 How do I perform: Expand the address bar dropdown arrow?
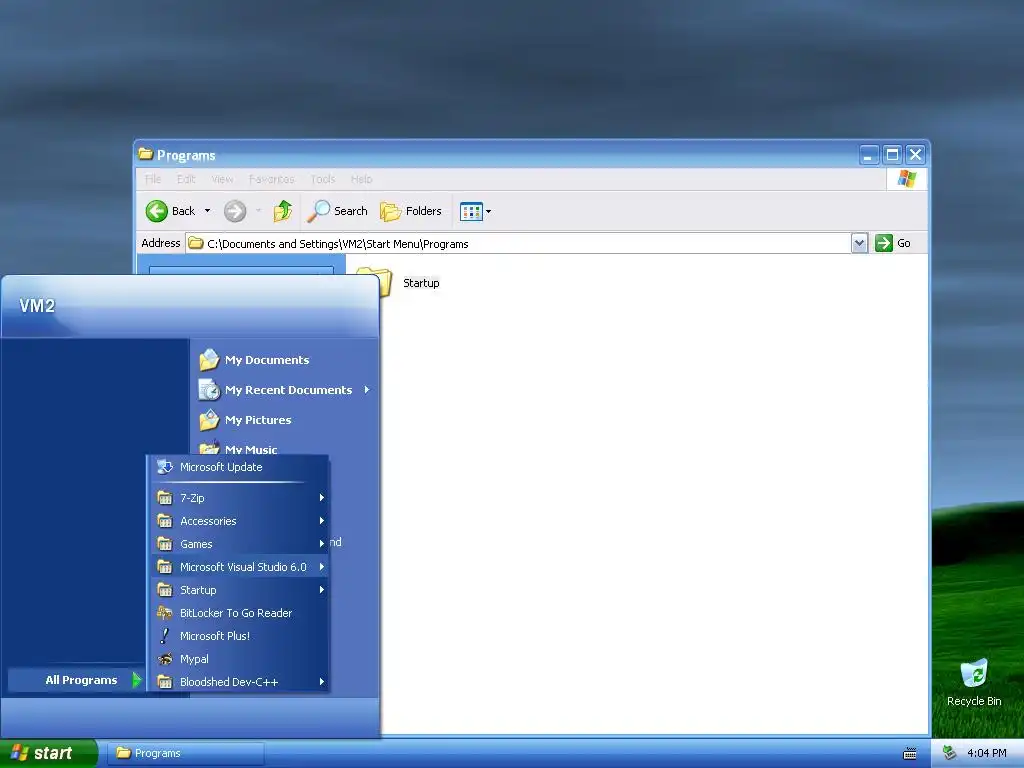[859, 244]
